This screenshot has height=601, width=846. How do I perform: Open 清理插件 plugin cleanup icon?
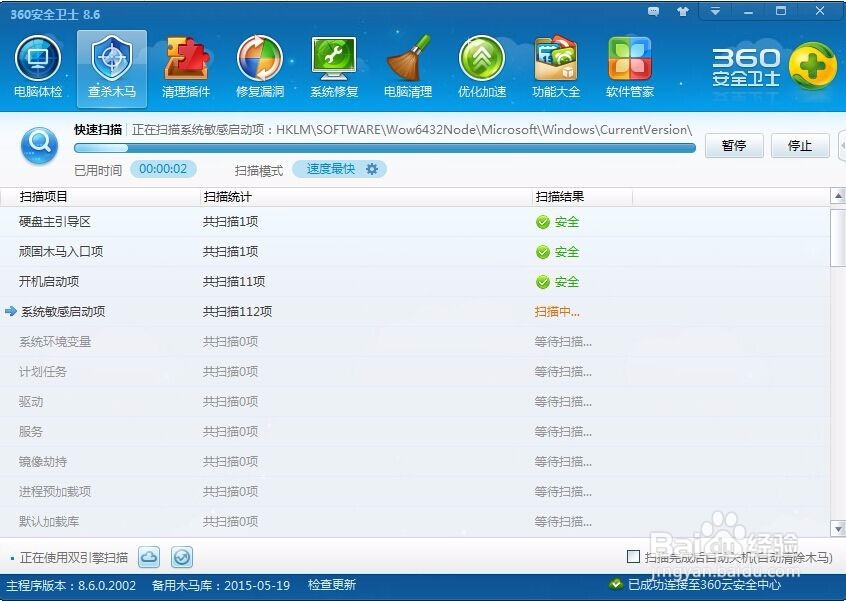point(186,67)
